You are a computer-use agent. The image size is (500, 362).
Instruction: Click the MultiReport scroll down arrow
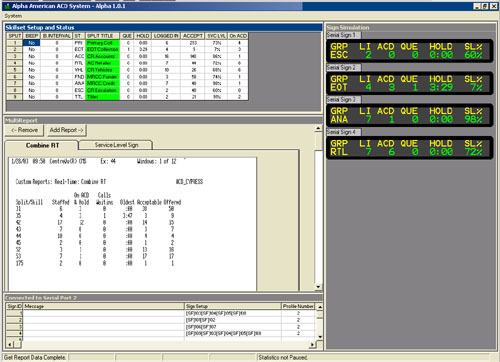click(x=318, y=287)
